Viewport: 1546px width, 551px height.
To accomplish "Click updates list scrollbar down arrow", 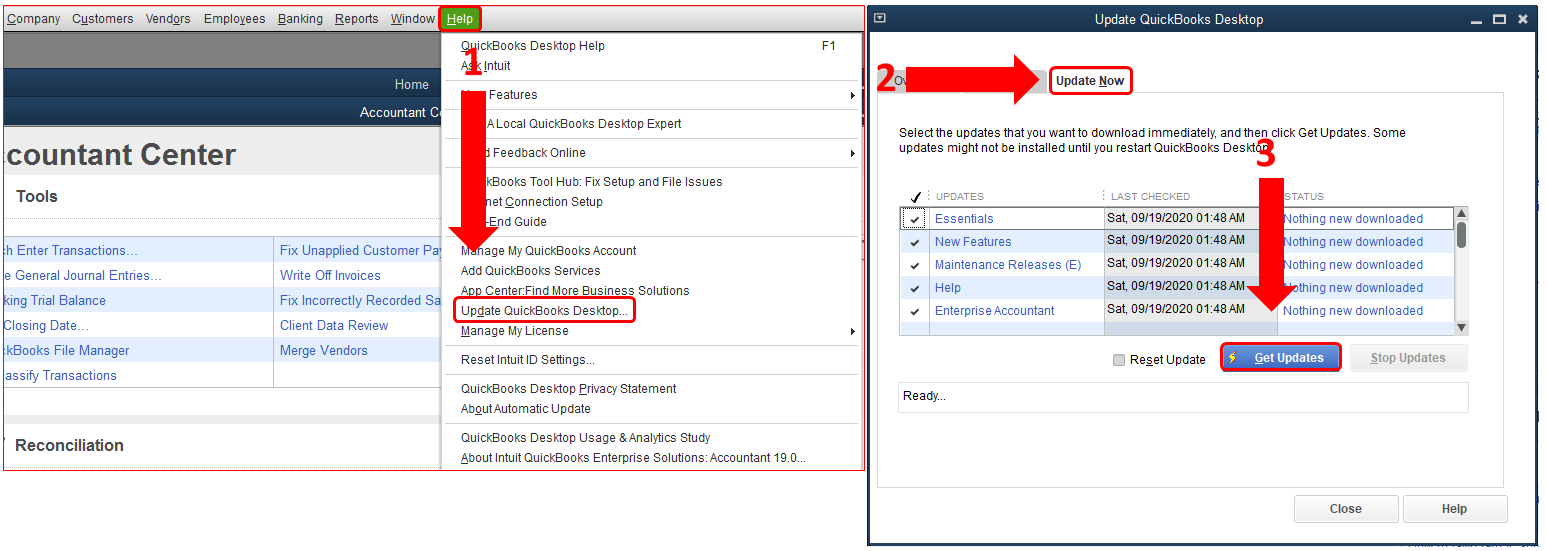I will tap(1461, 327).
